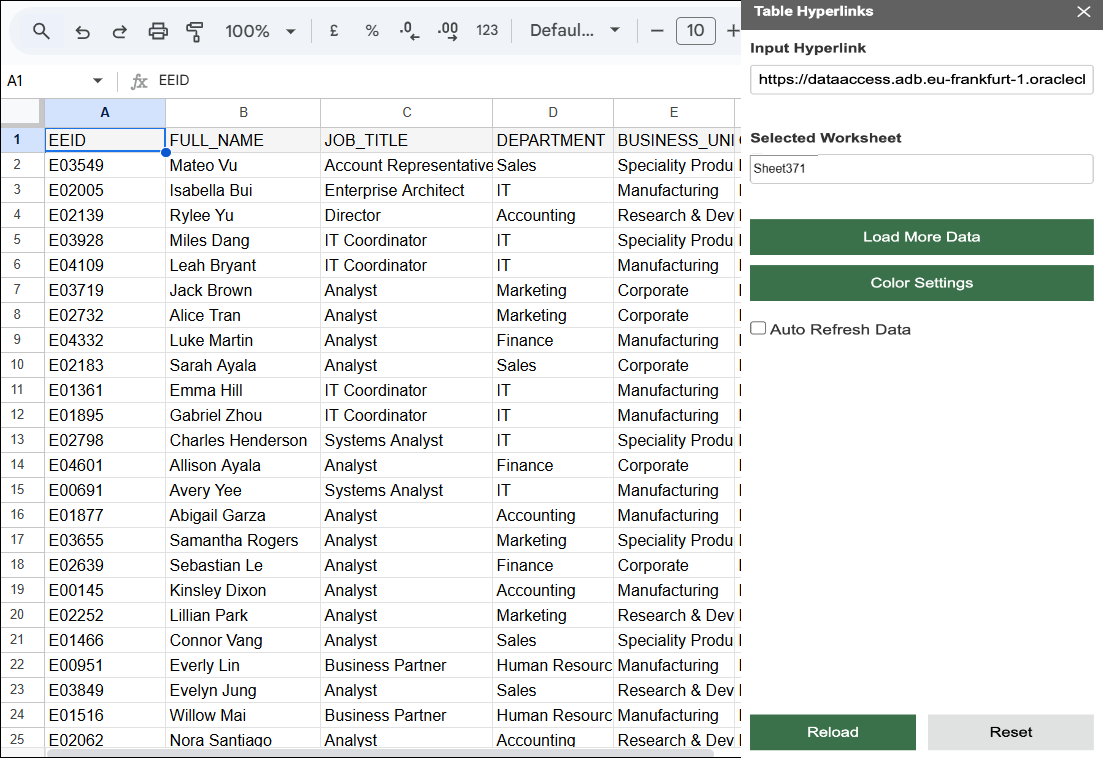Open the 123 number format menu
This screenshot has height=758, width=1103.
pyautogui.click(x=487, y=30)
